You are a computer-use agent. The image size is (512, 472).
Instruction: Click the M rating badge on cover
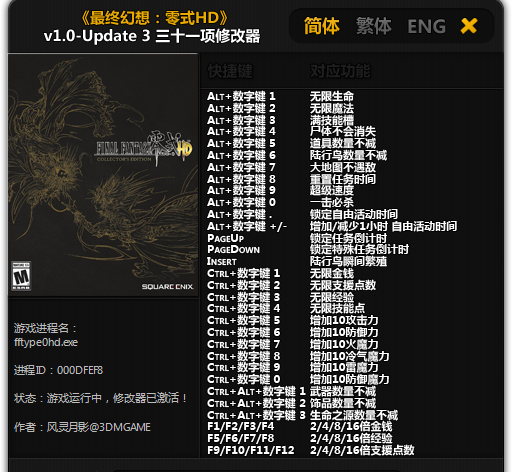[21, 276]
